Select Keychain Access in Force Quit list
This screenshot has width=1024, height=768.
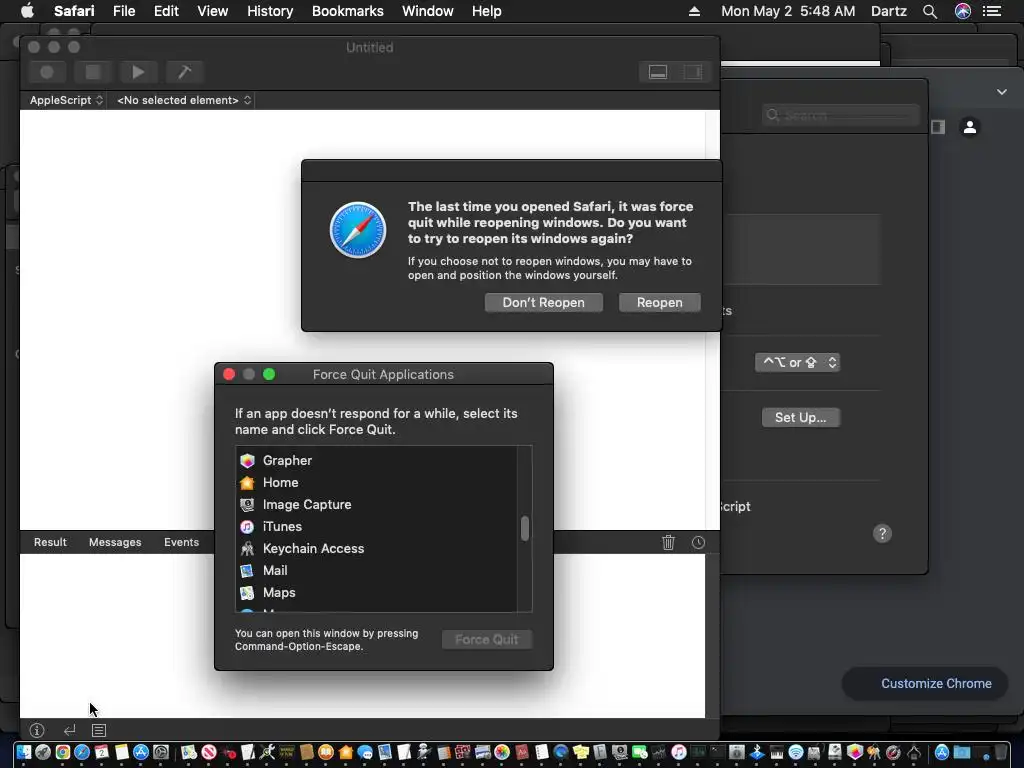(x=377, y=549)
